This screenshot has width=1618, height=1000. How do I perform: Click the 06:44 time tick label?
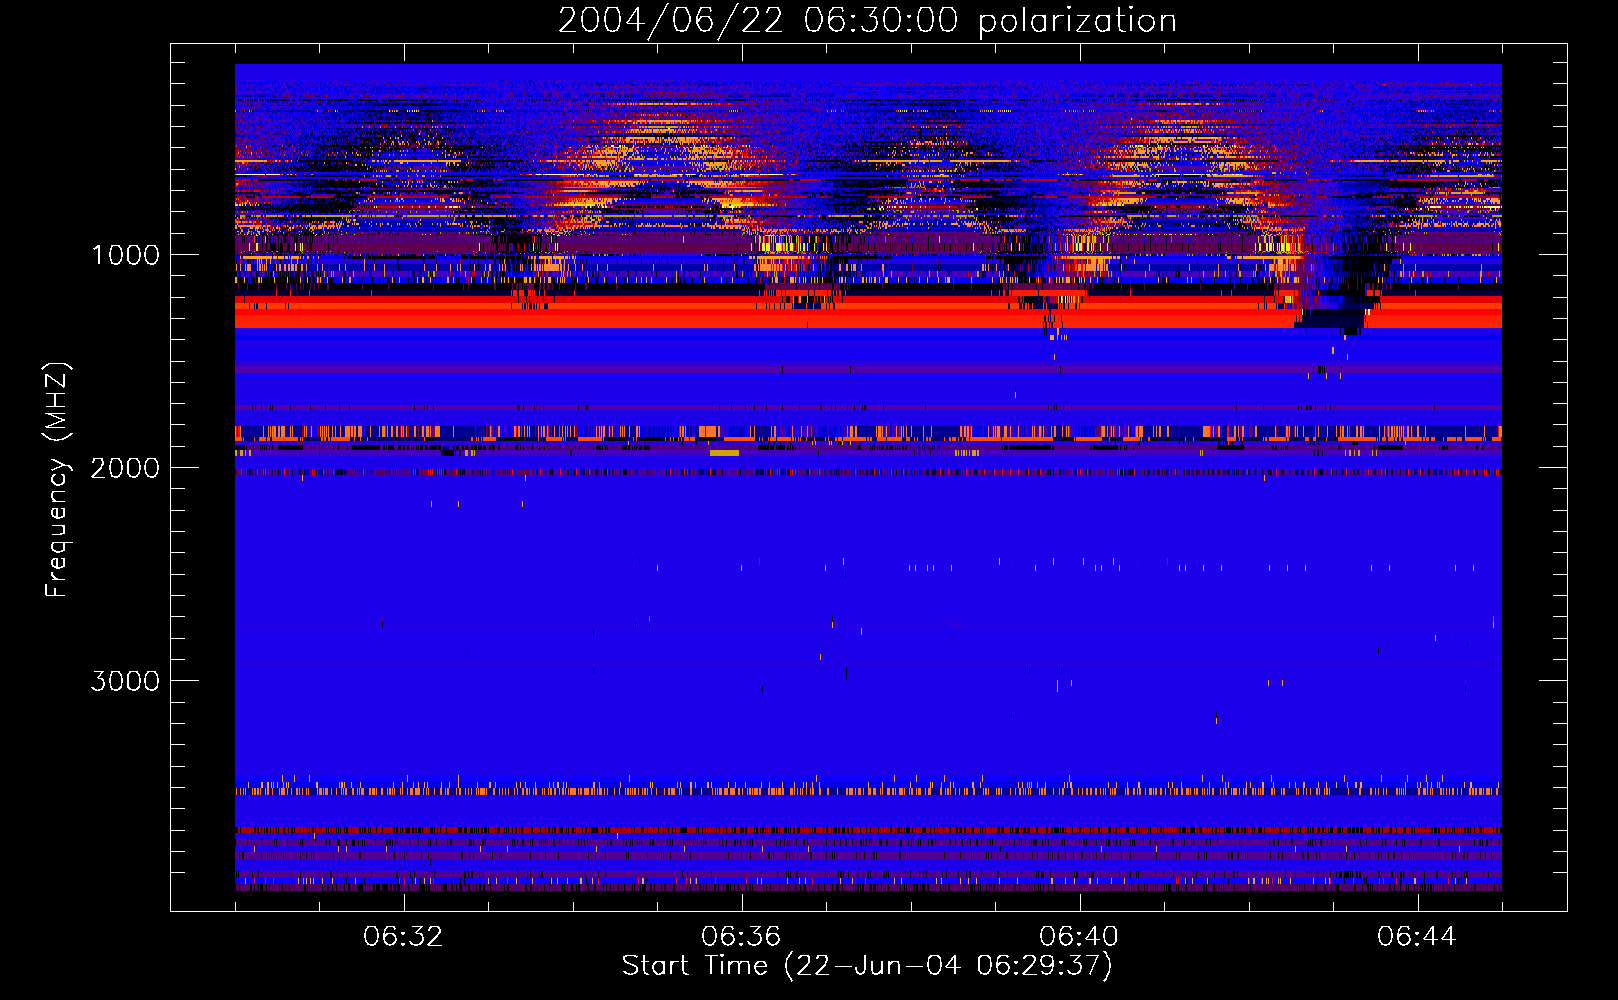tap(1417, 937)
